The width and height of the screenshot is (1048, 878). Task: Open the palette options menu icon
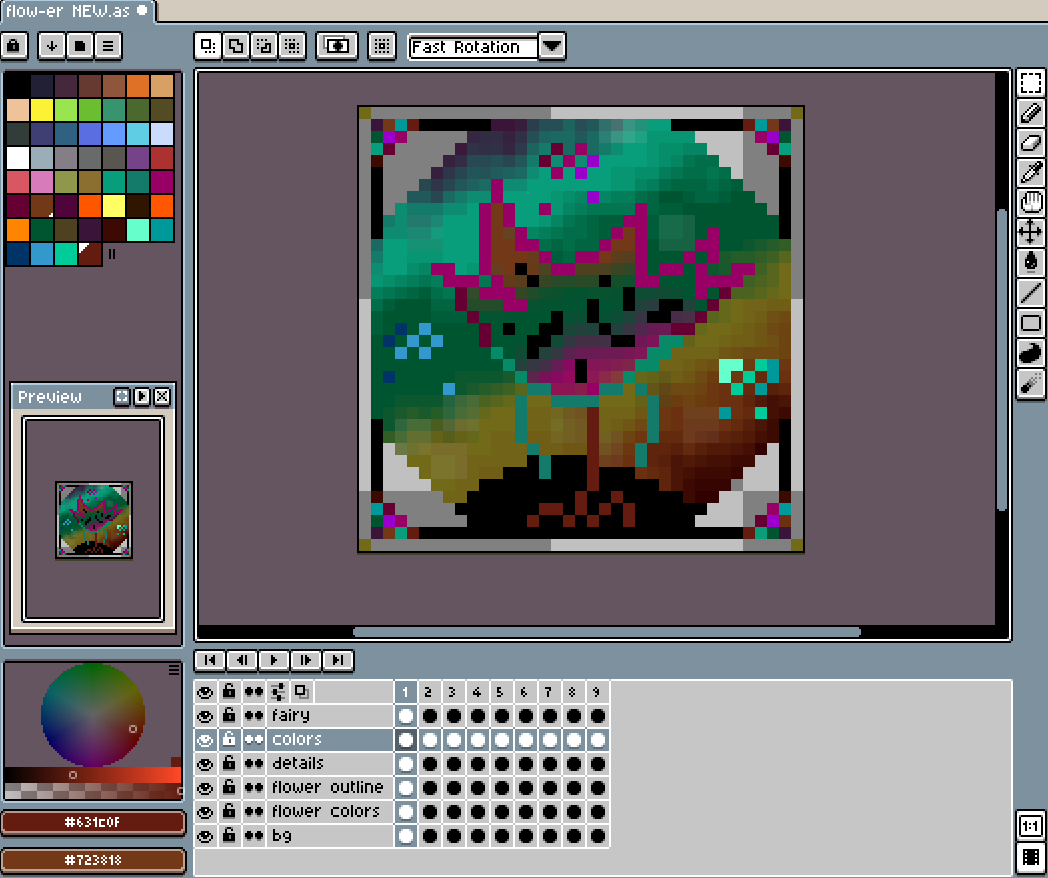(x=108, y=45)
